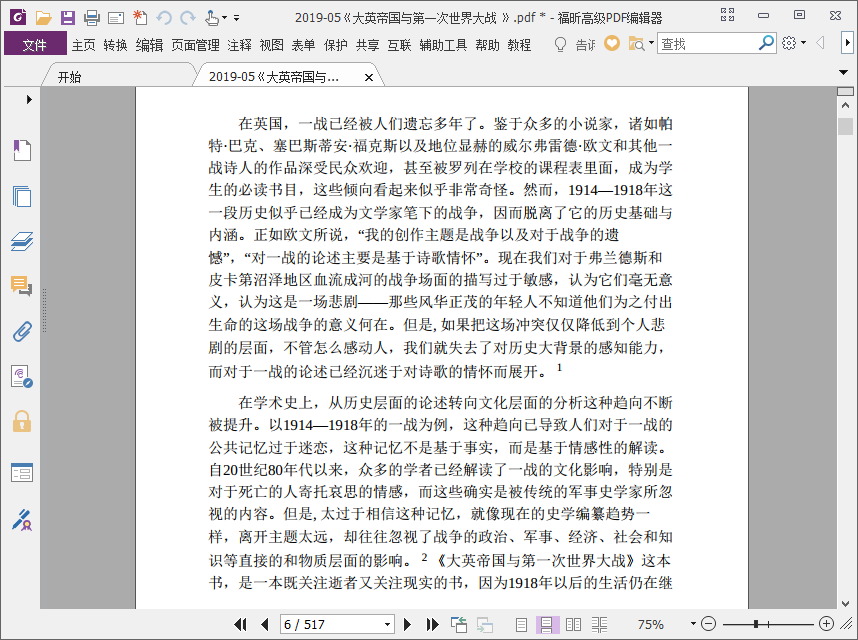Open the Bookmarks panel in the sidebar

click(x=22, y=150)
